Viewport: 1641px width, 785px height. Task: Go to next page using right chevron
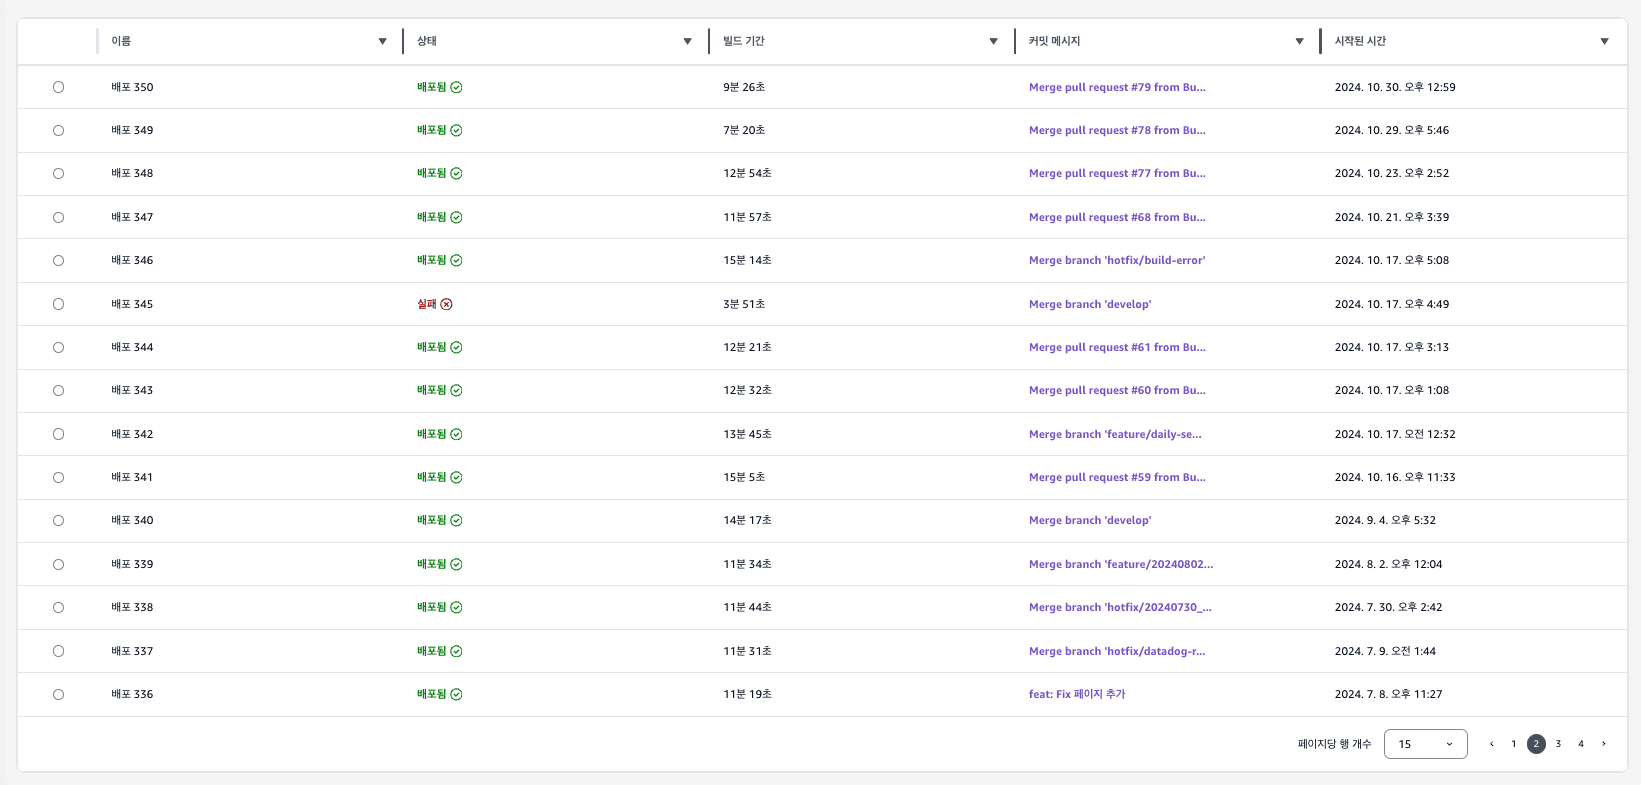[x=1603, y=744]
